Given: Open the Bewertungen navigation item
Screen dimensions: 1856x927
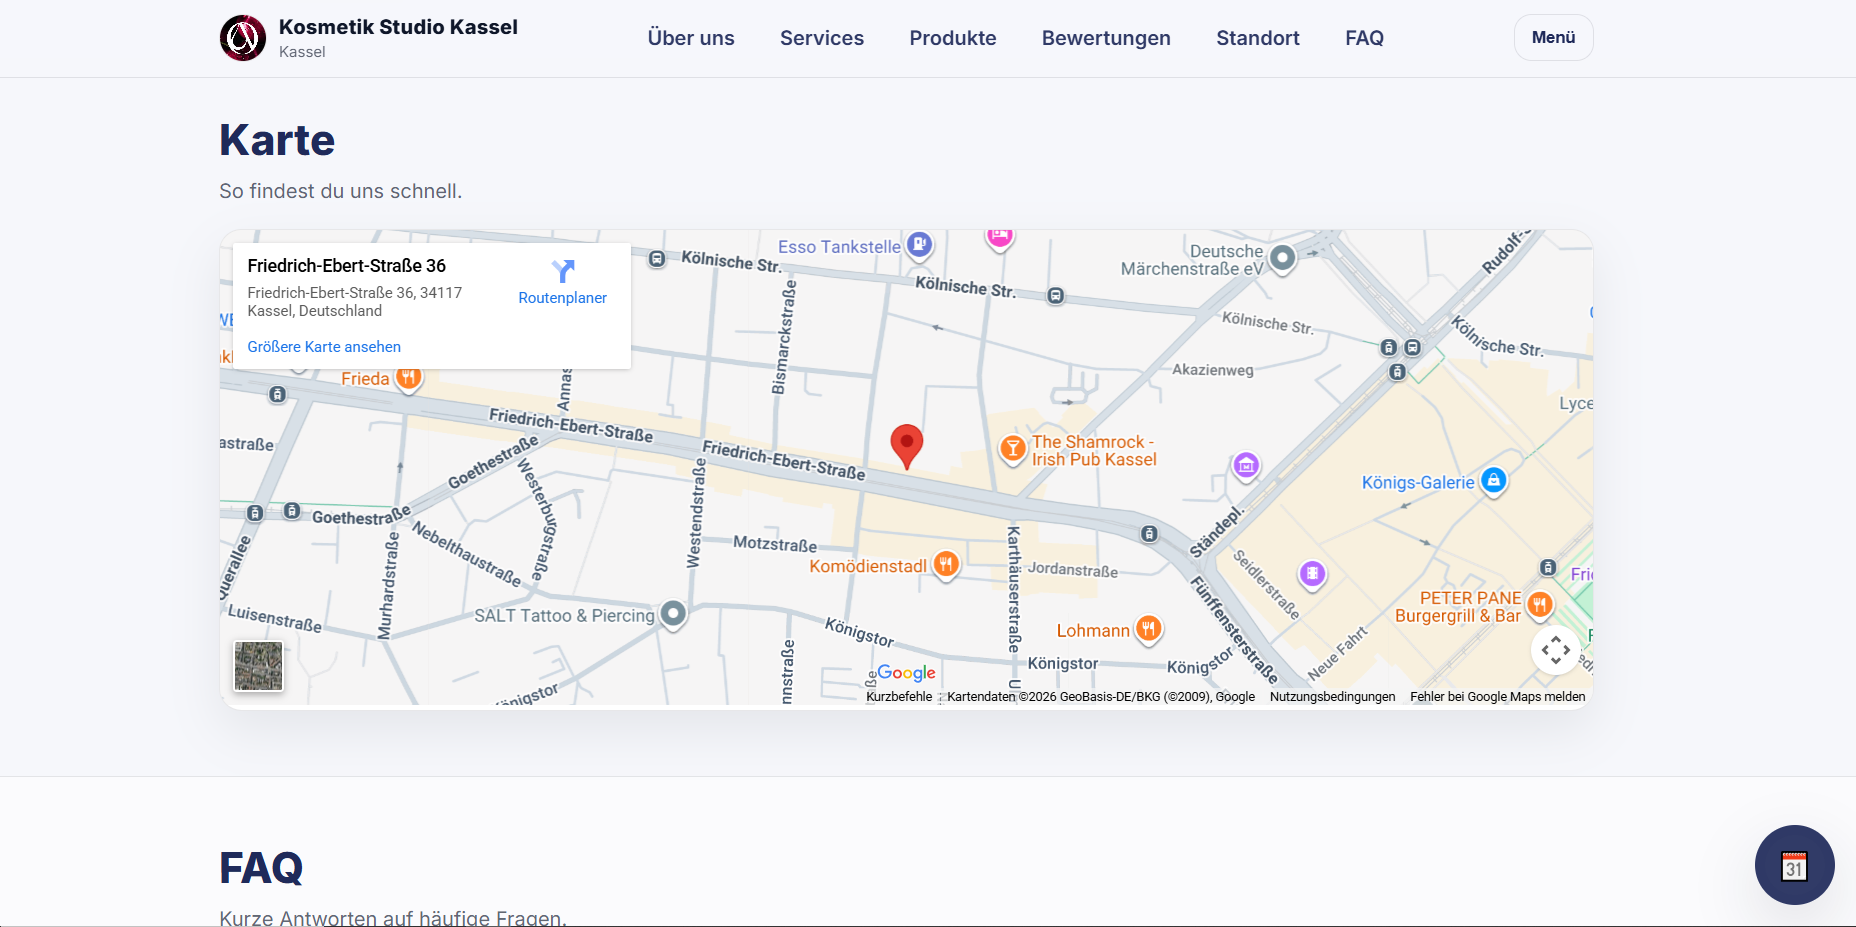Looking at the screenshot, I should 1106,38.
